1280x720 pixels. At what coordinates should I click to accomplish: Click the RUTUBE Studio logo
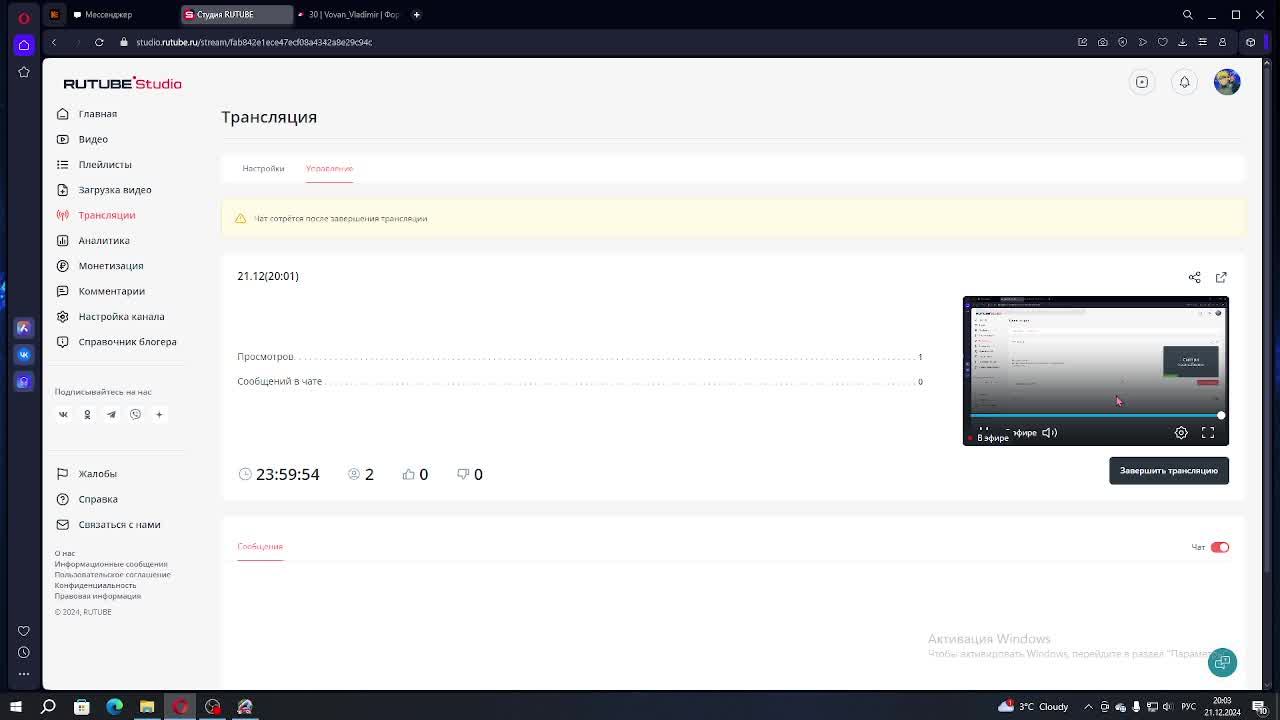click(122, 84)
